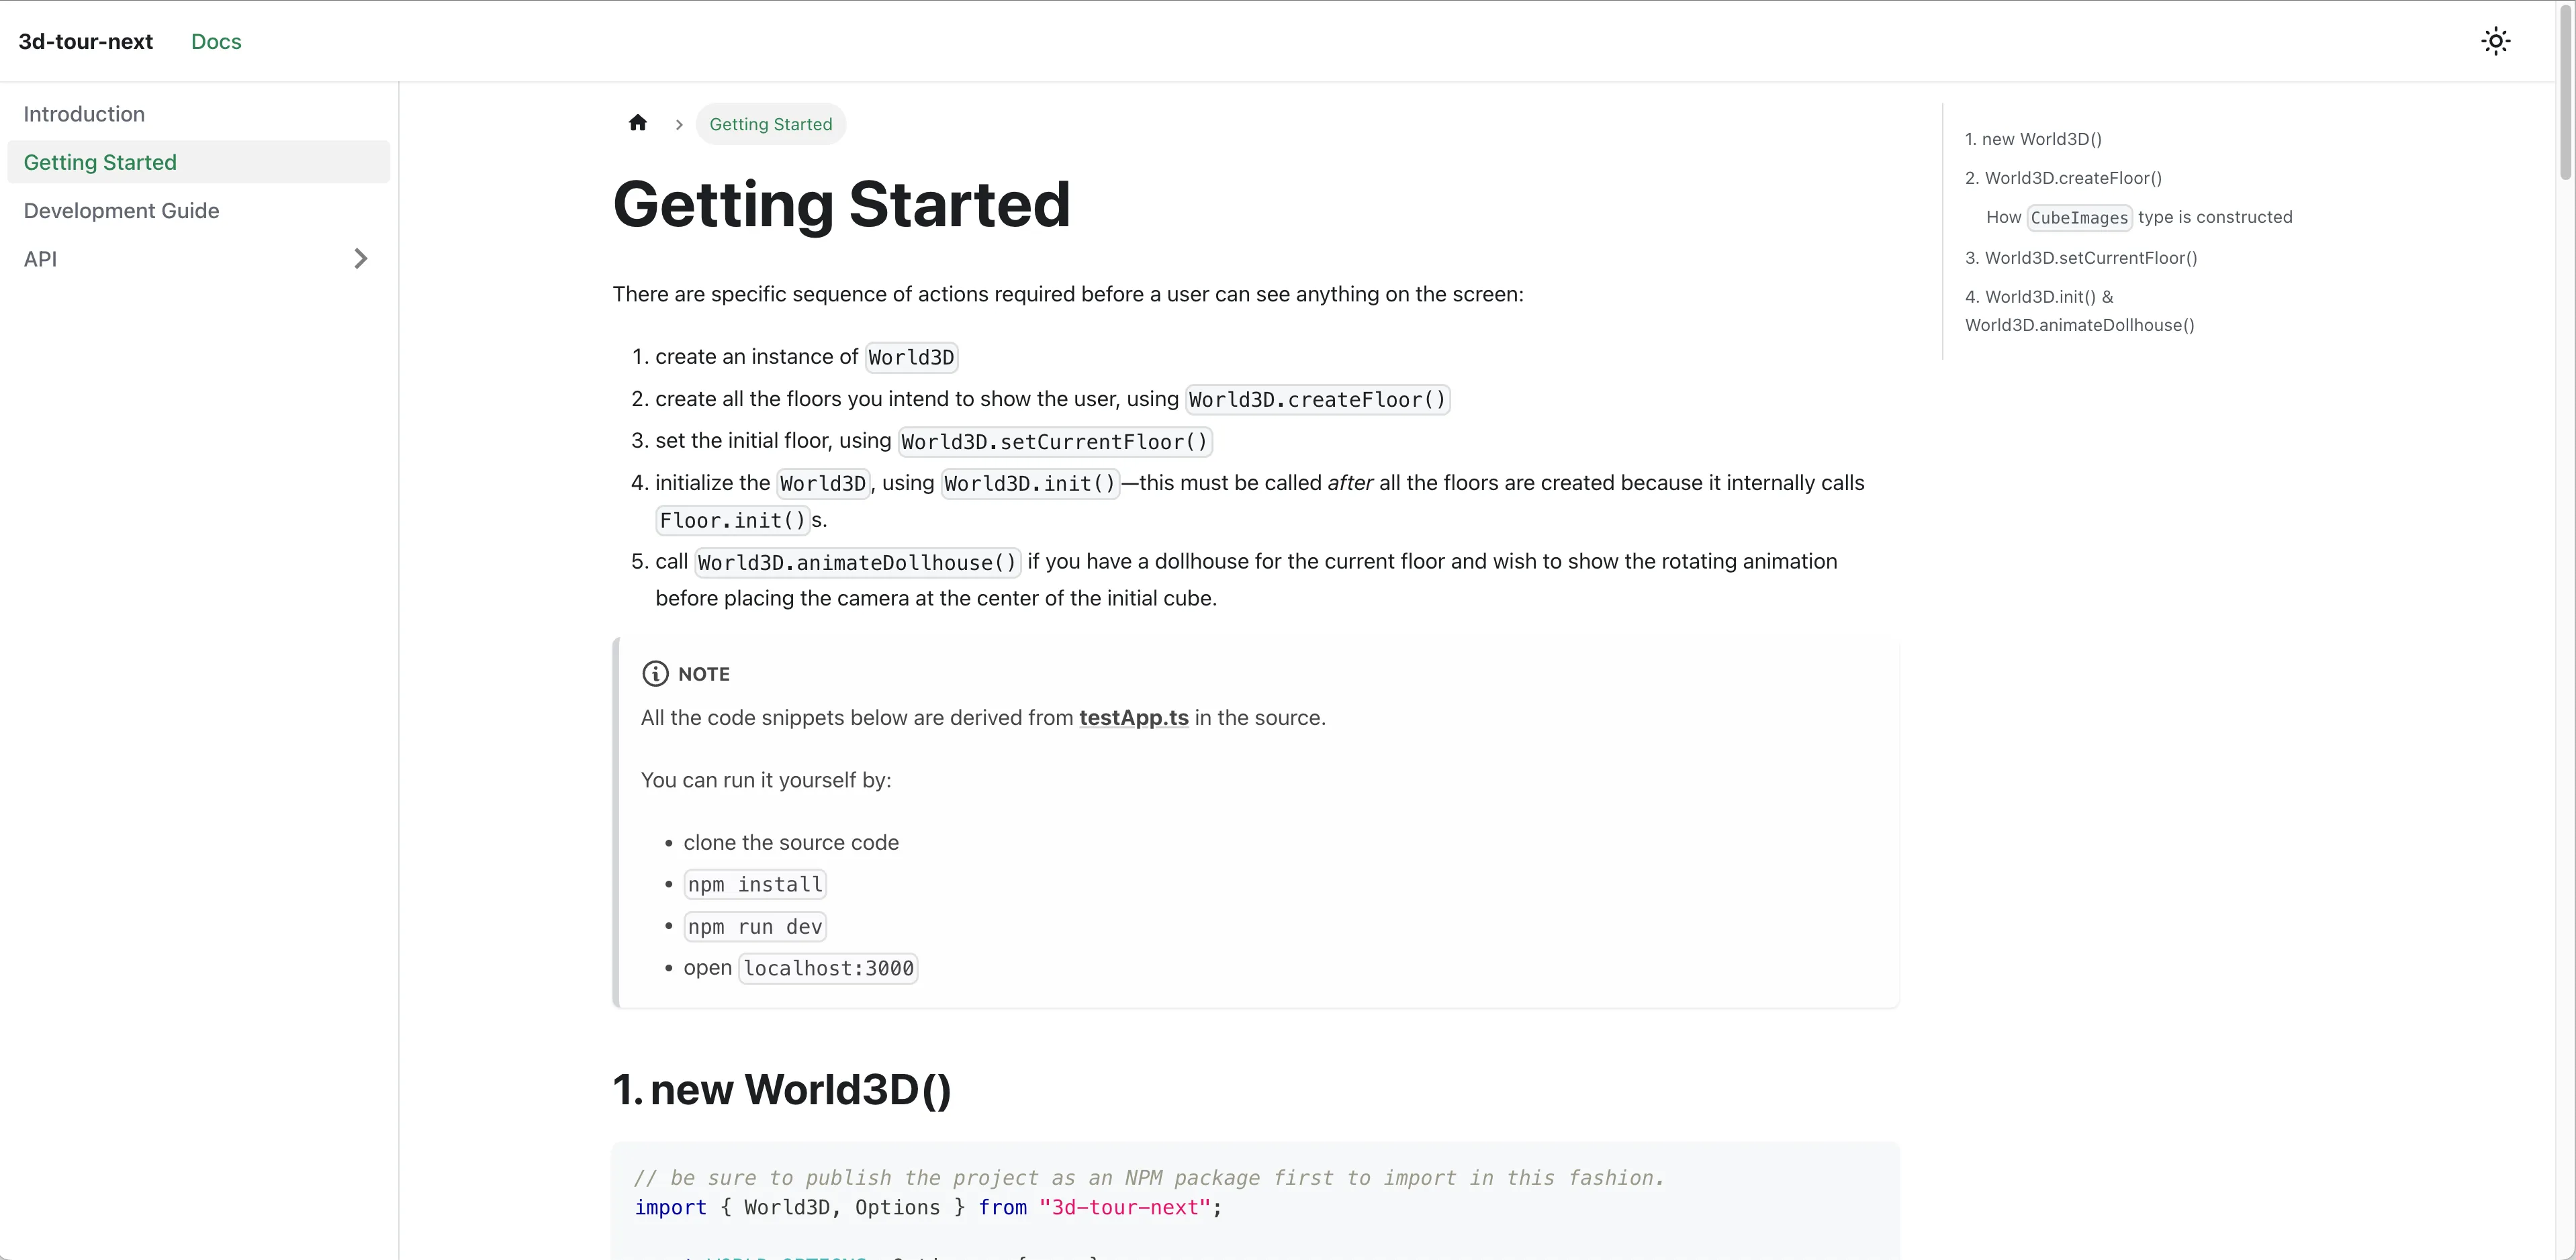Click the 3d-tour-next site title
This screenshot has width=2576, height=1260.
click(86, 41)
